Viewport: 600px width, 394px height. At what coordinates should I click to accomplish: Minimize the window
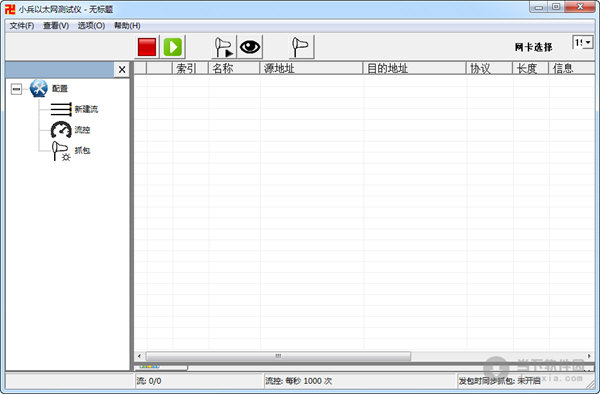(539, 7)
